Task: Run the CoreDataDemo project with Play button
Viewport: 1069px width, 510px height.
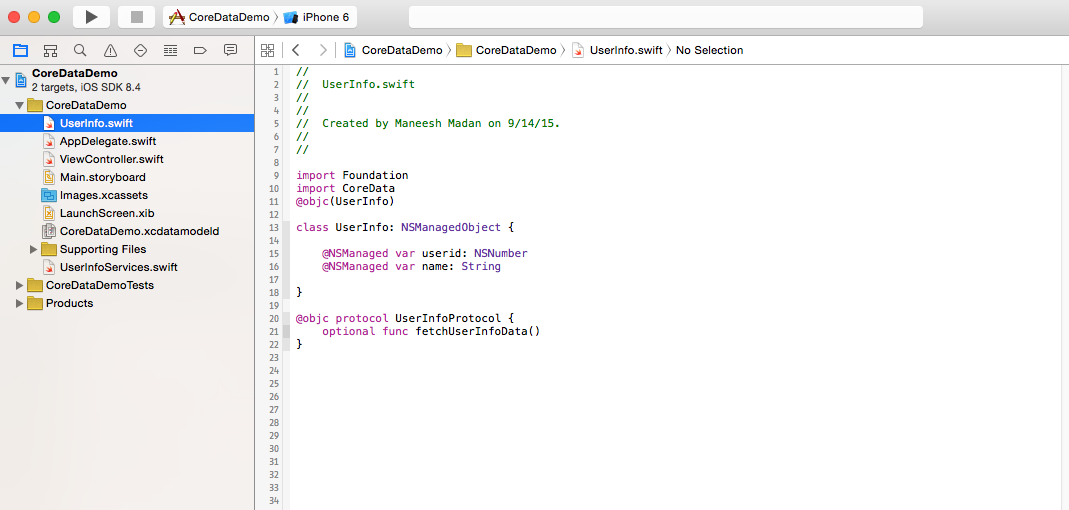Action: pyautogui.click(x=91, y=17)
